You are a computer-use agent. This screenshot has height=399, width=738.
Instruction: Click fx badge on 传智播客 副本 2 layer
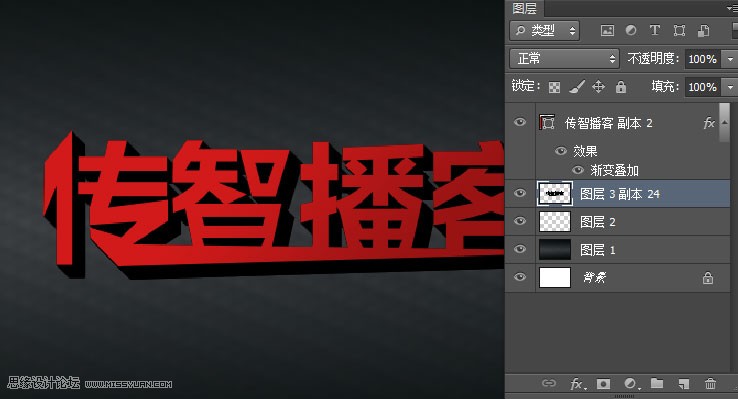708,123
